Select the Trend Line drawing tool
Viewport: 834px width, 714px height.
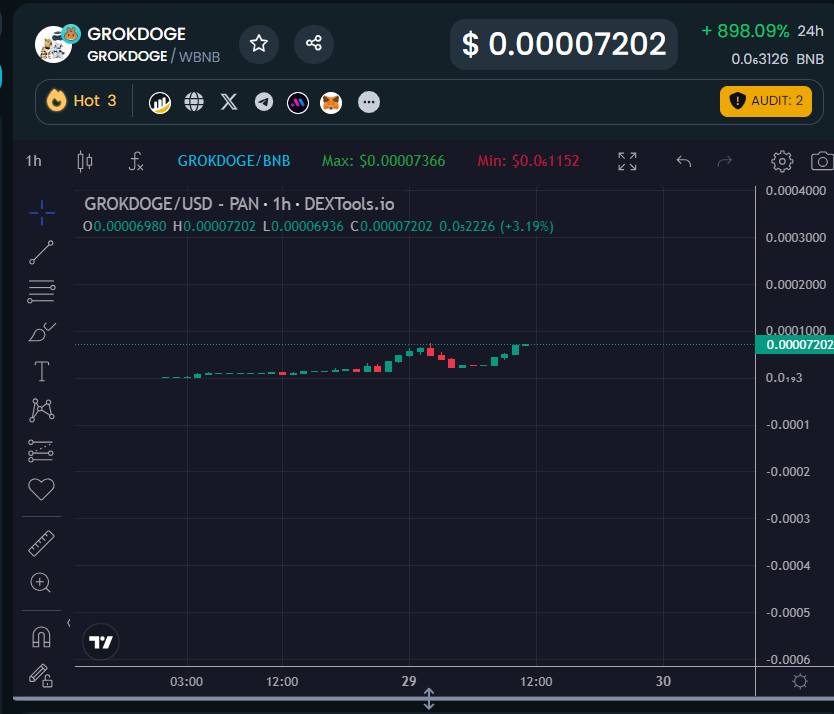(x=41, y=252)
